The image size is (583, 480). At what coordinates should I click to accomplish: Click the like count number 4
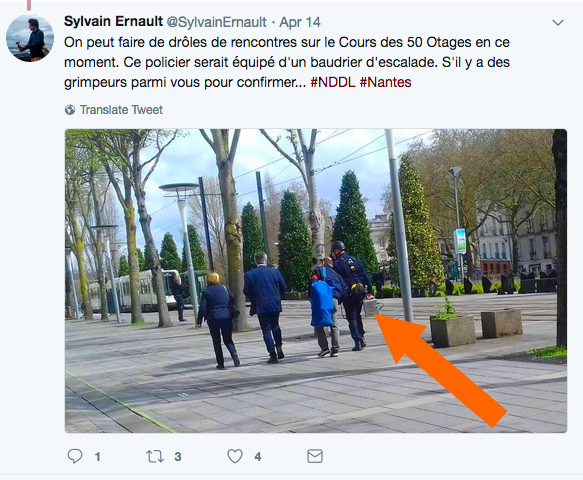[x=258, y=457]
